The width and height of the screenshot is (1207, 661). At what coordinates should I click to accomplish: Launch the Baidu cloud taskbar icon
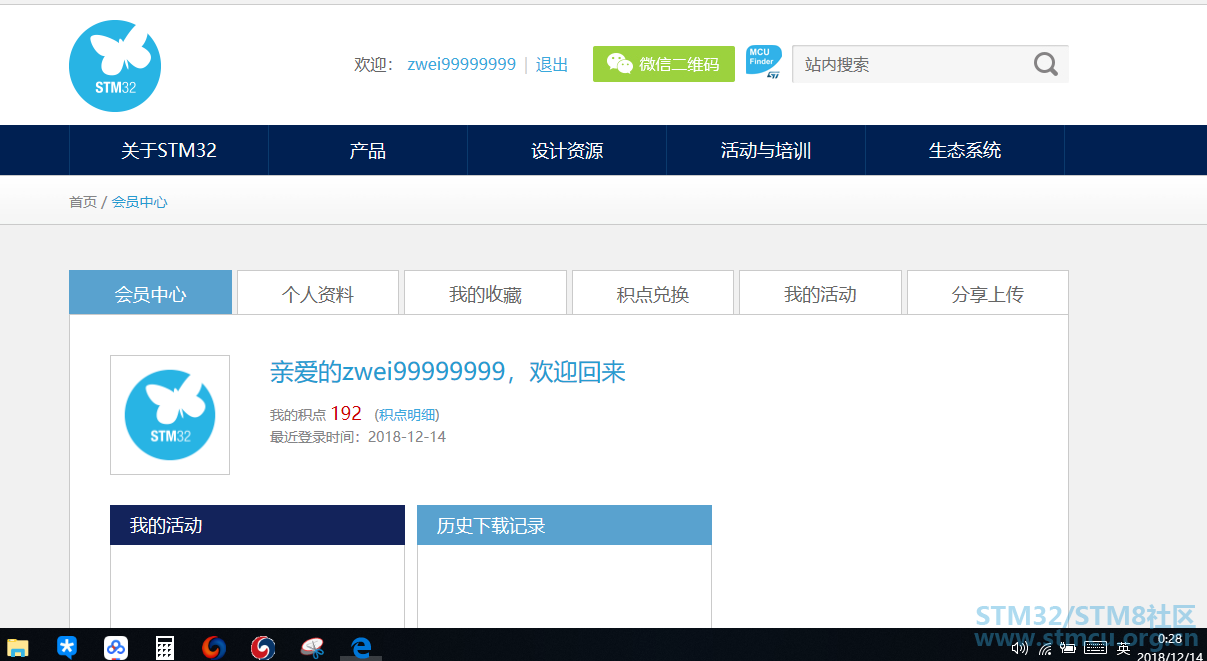click(x=116, y=647)
